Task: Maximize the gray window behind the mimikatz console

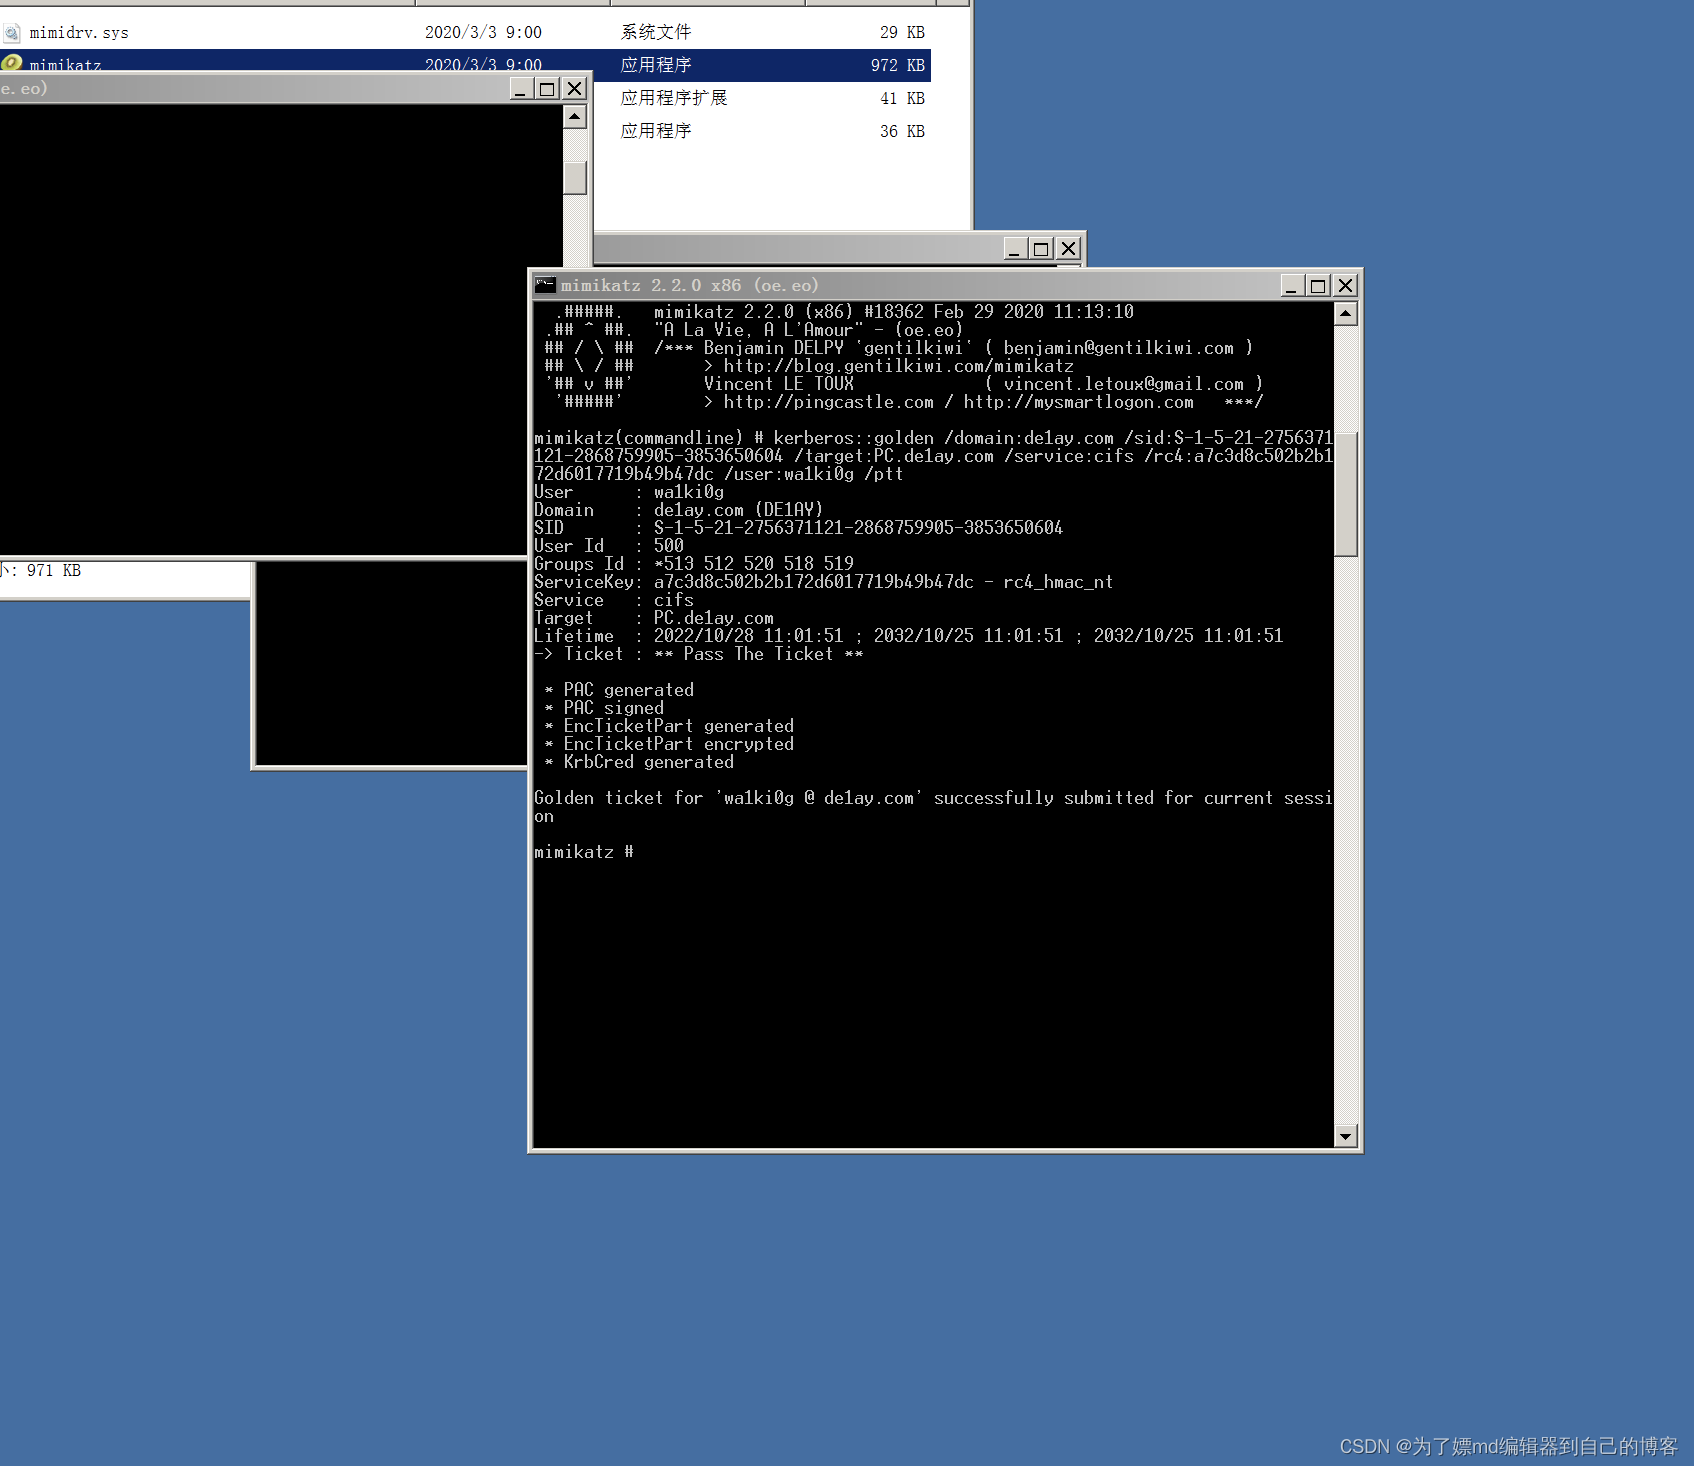Action: point(1041,248)
